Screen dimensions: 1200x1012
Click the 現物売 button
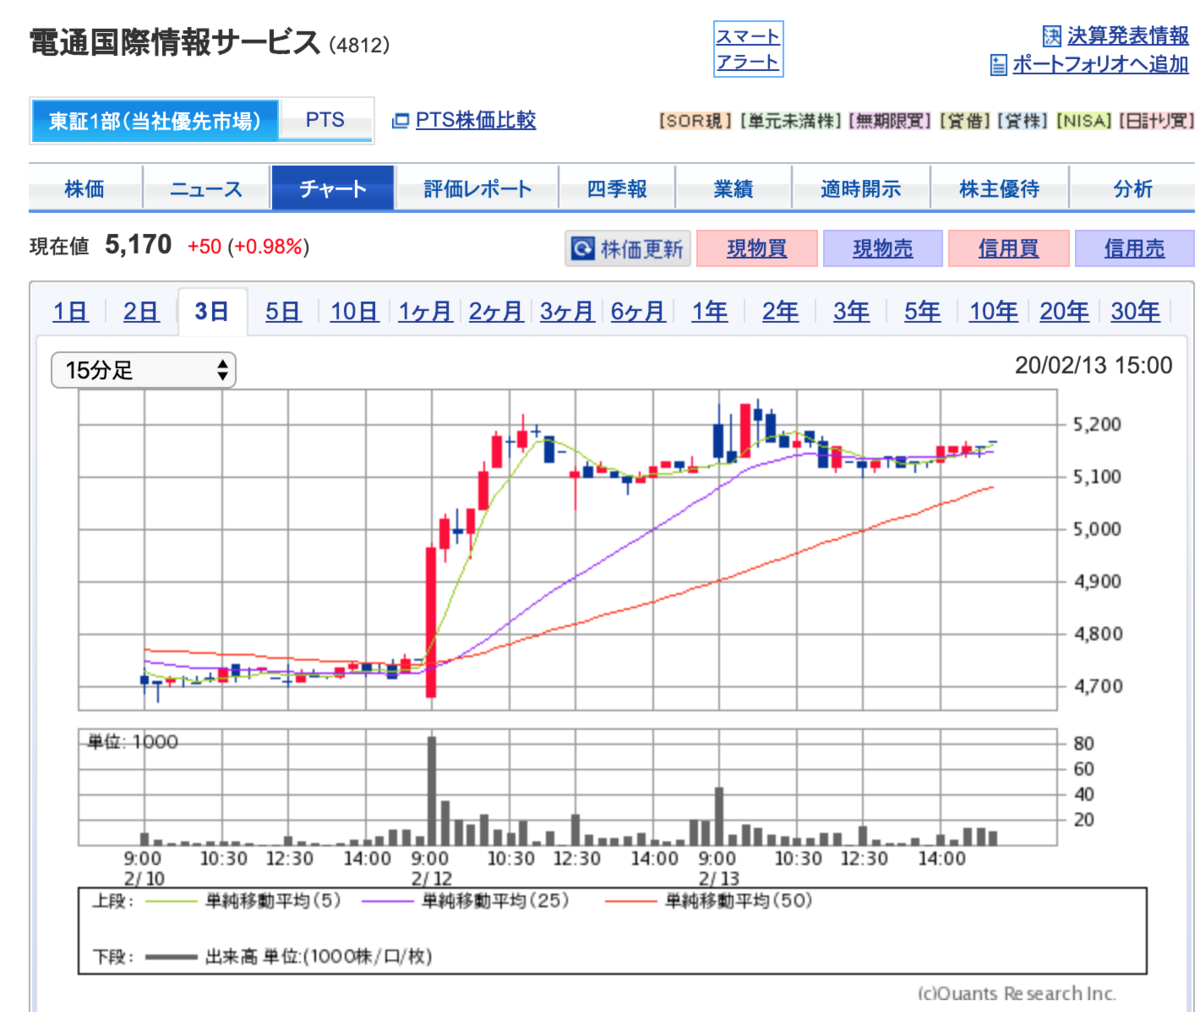coord(882,248)
